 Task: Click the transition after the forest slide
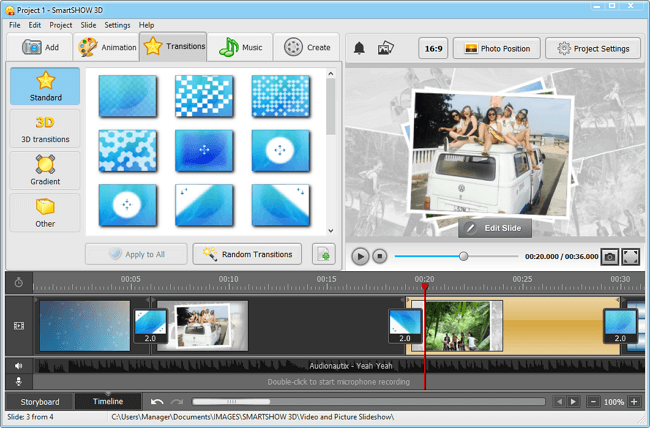(x=620, y=326)
